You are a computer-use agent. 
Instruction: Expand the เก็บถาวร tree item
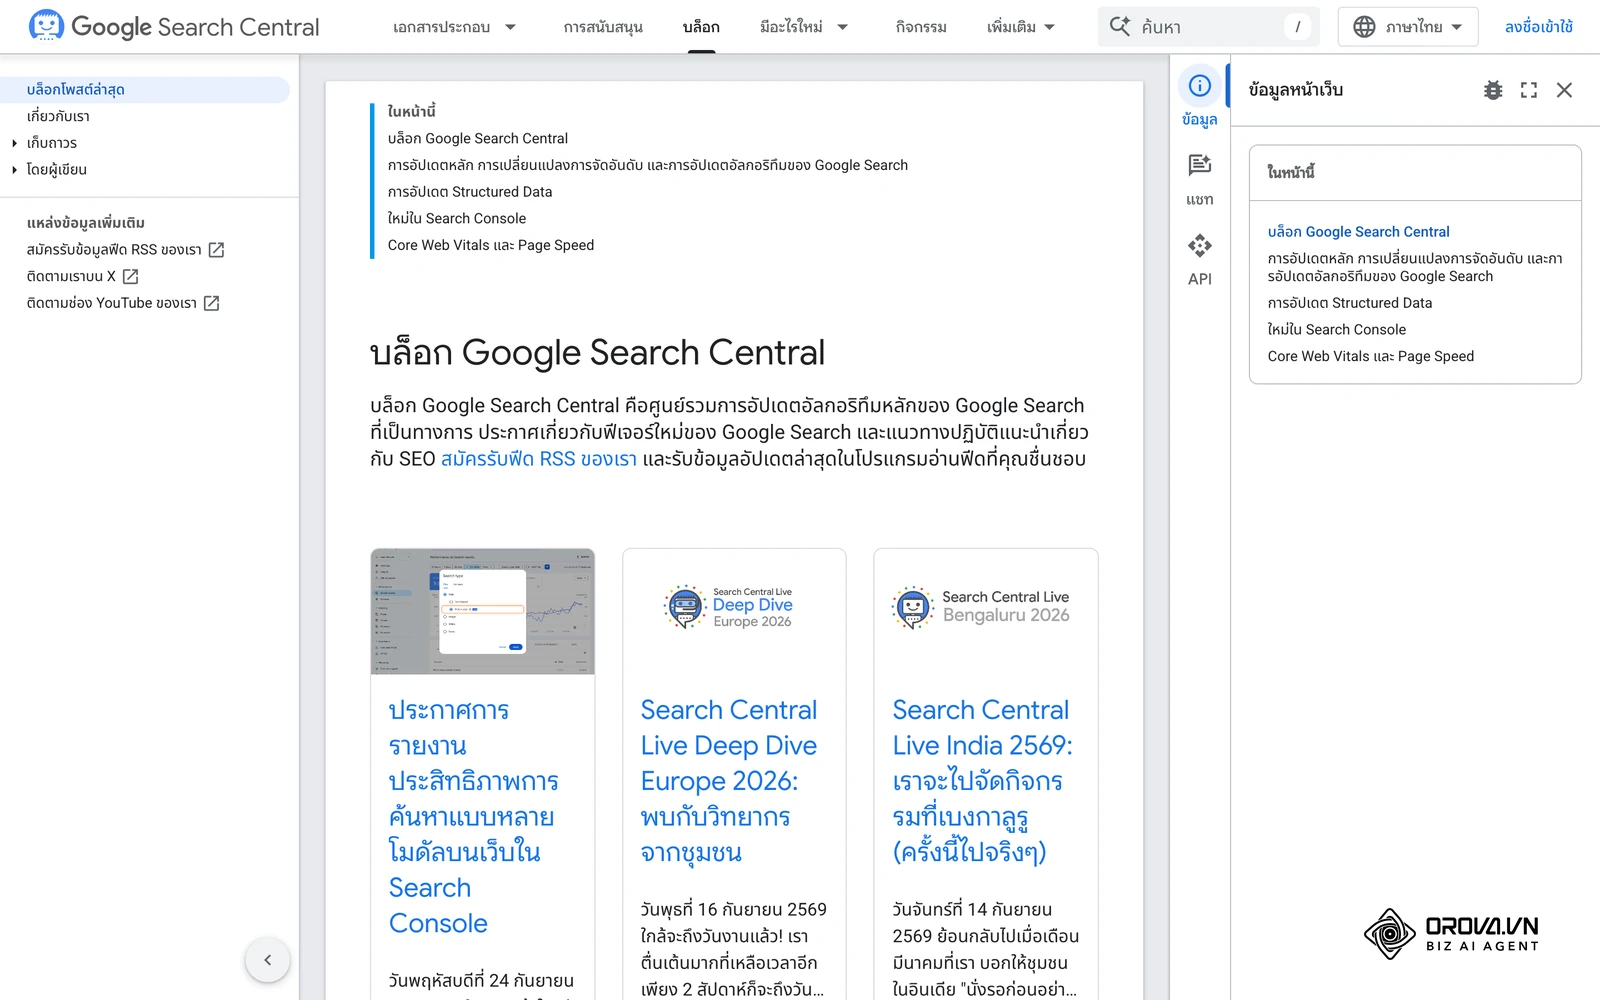(x=15, y=143)
